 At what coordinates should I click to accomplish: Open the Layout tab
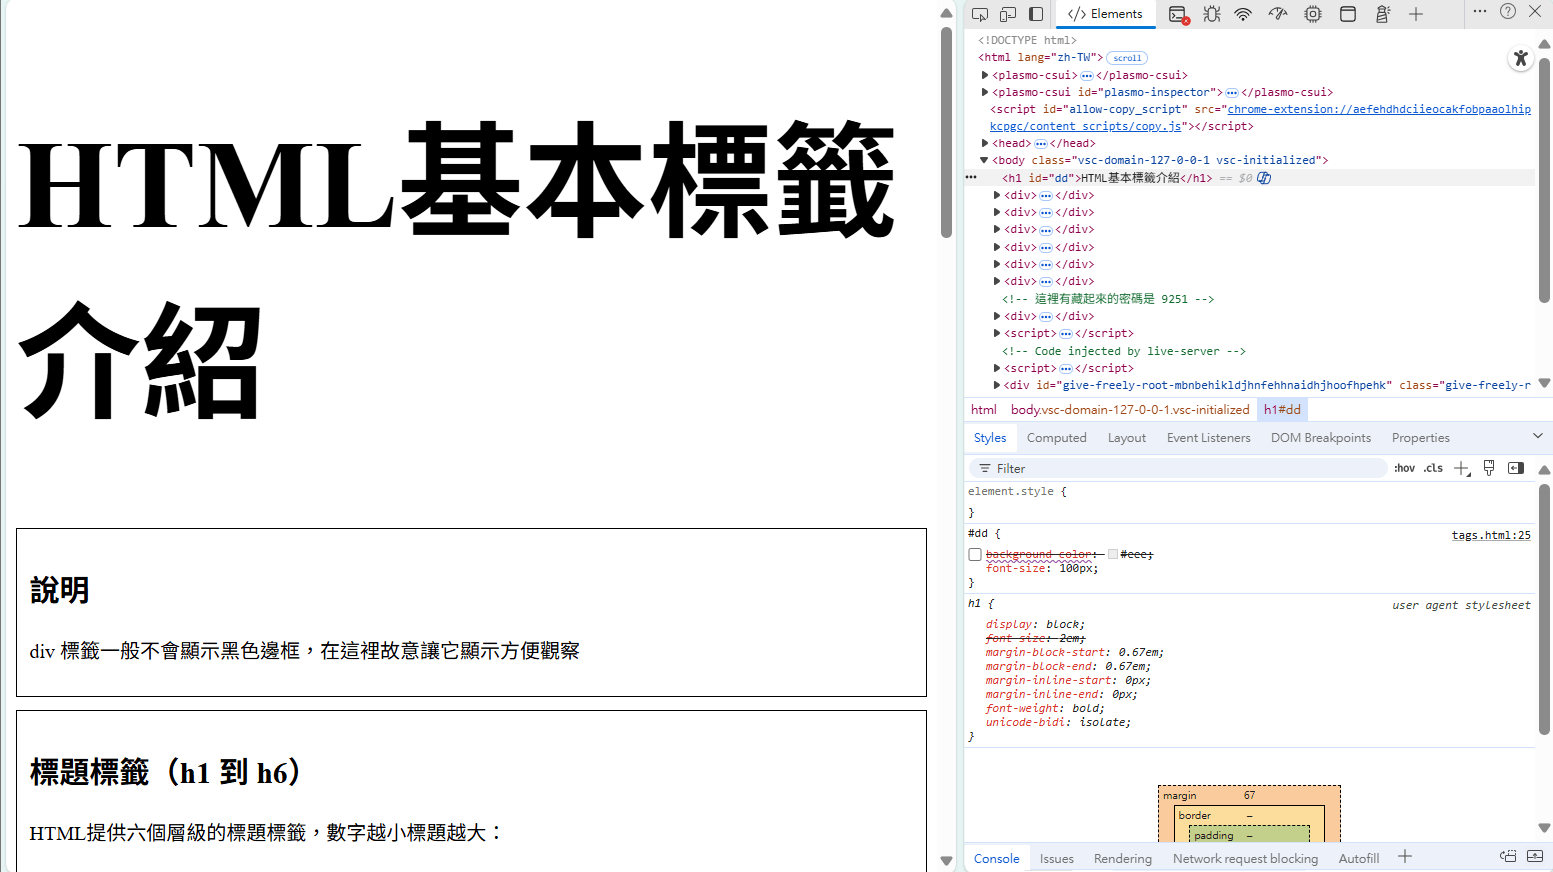coord(1127,438)
